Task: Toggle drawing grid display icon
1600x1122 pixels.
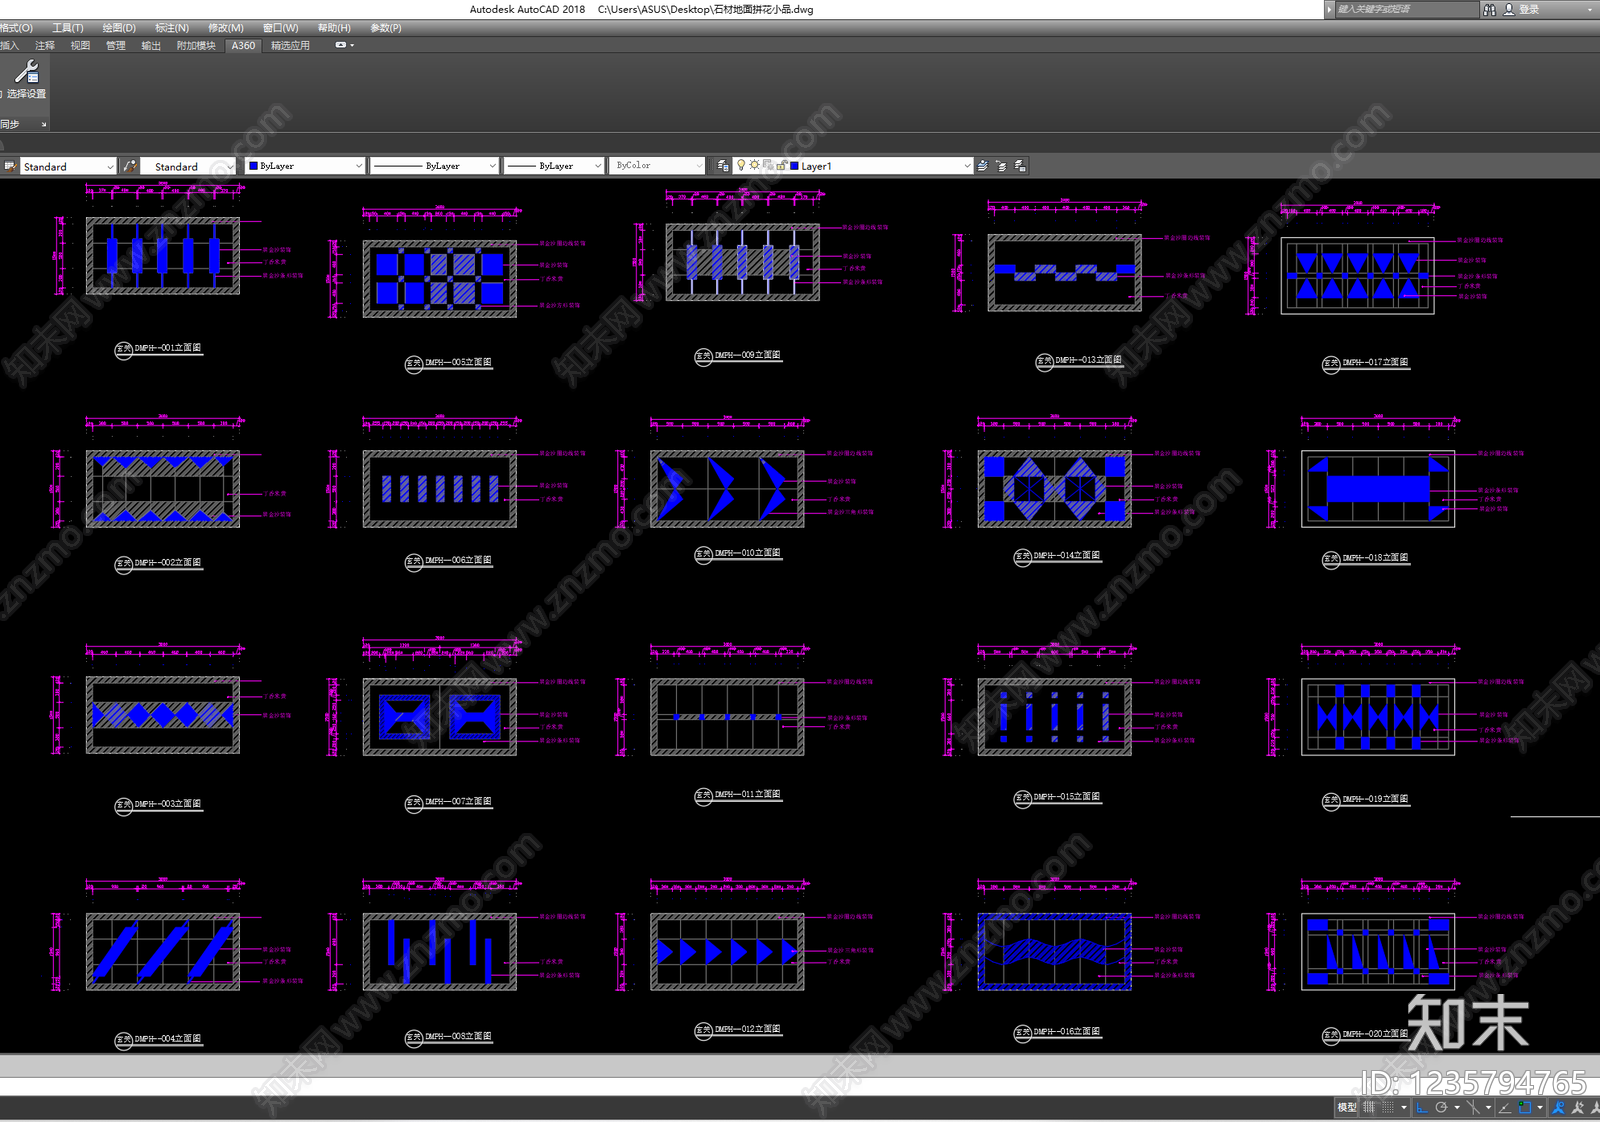Action: click(x=1369, y=1107)
